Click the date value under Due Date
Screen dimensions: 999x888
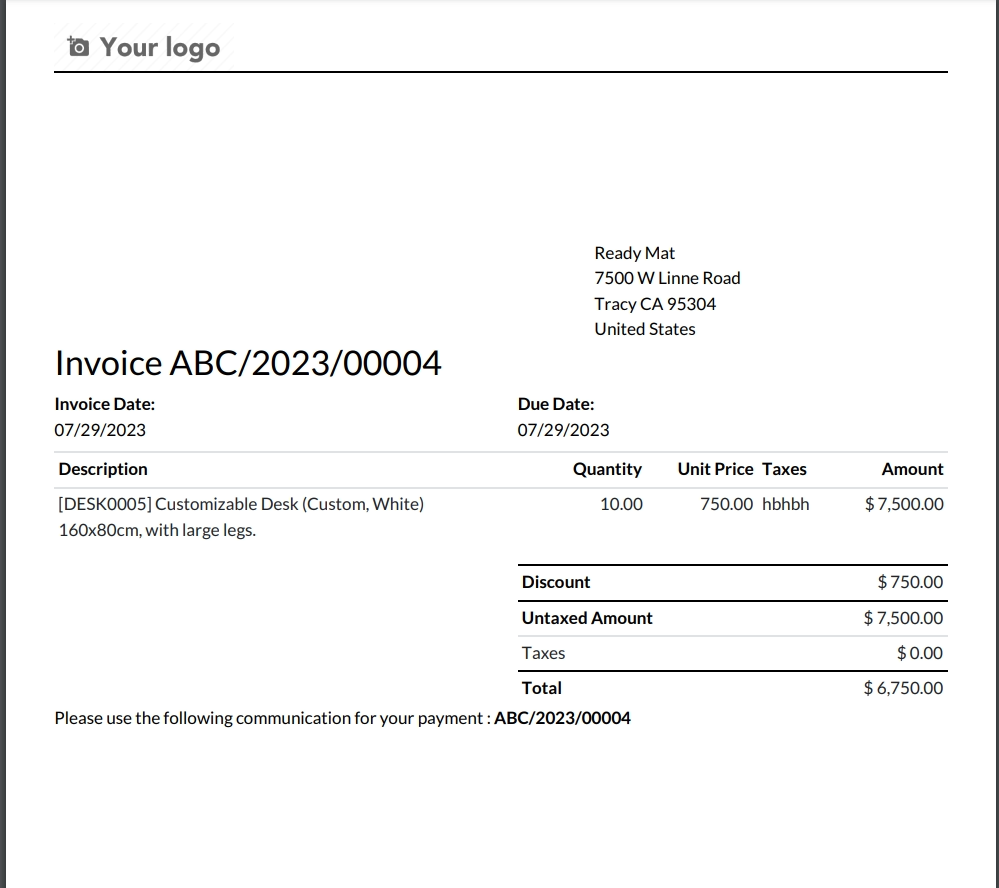[563, 430]
